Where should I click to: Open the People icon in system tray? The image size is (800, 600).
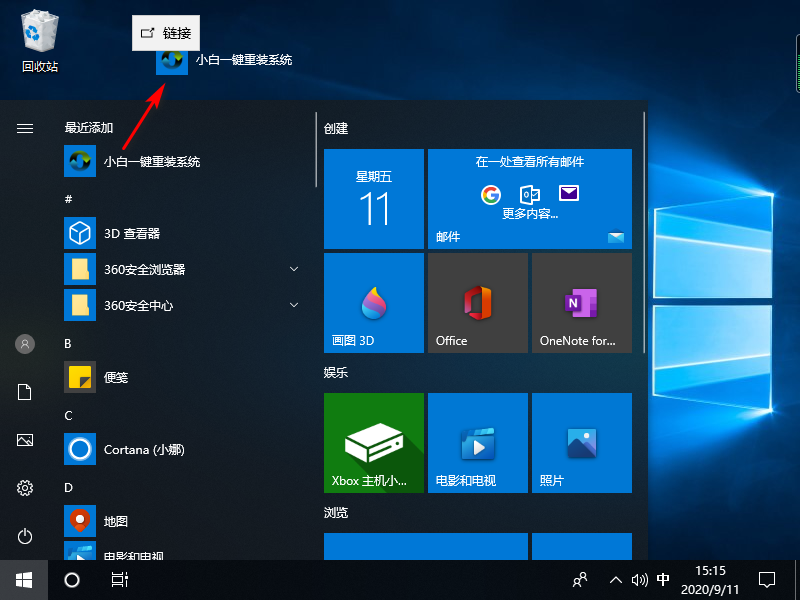point(580,580)
